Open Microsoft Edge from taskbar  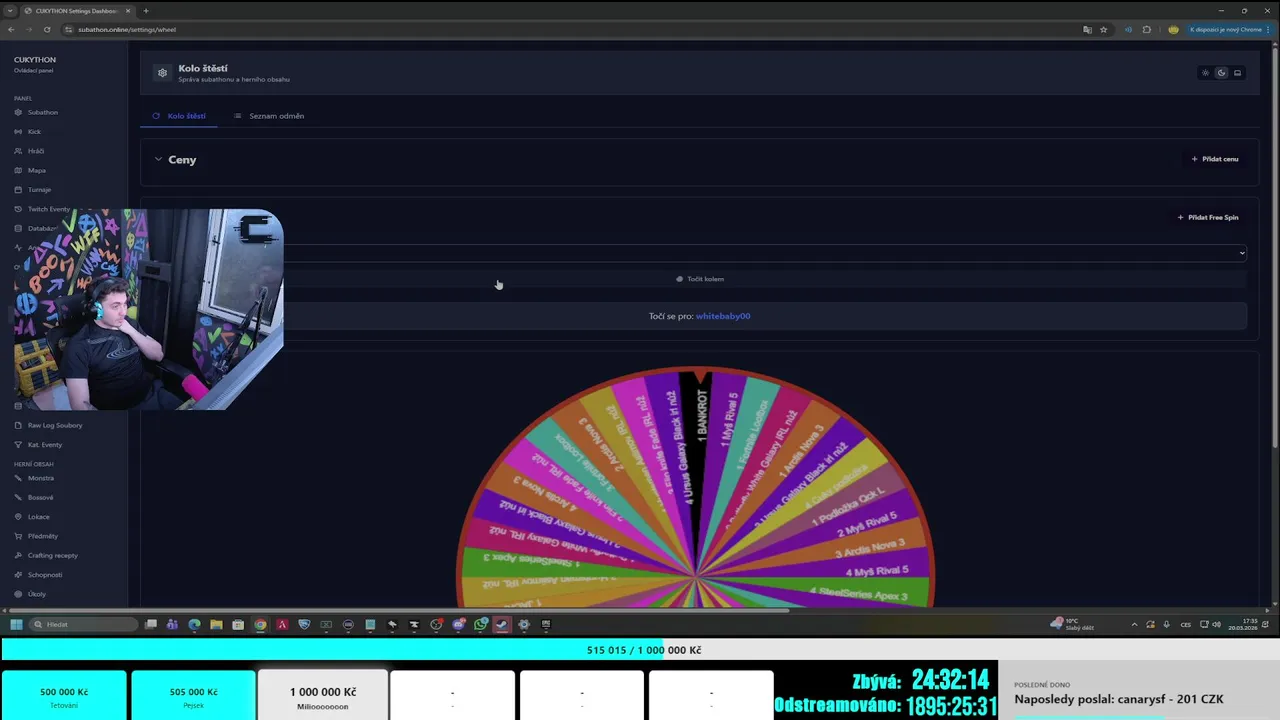click(x=194, y=624)
